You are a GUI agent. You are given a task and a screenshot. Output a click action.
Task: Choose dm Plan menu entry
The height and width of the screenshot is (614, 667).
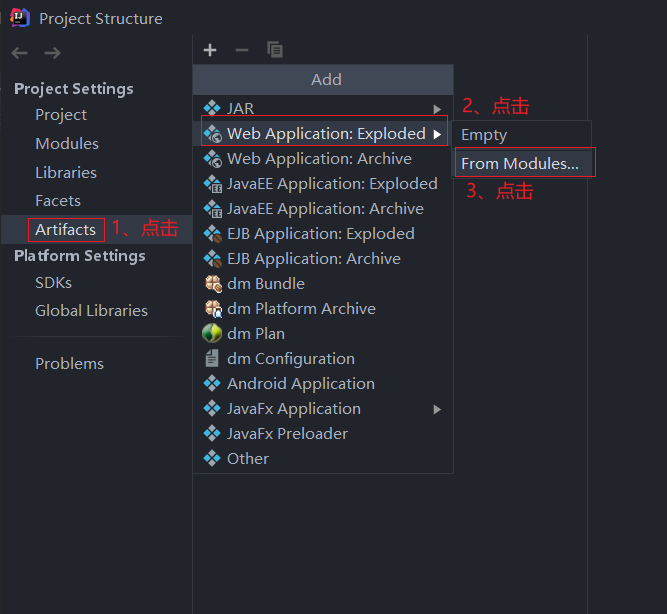click(x=323, y=334)
